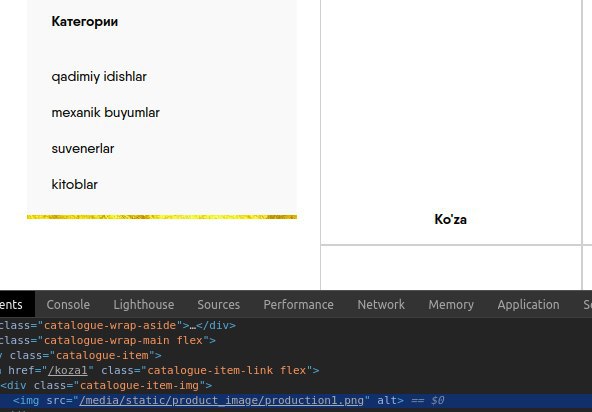Switch to the Lighthouse tab
This screenshot has width=592, height=412.
click(143, 304)
